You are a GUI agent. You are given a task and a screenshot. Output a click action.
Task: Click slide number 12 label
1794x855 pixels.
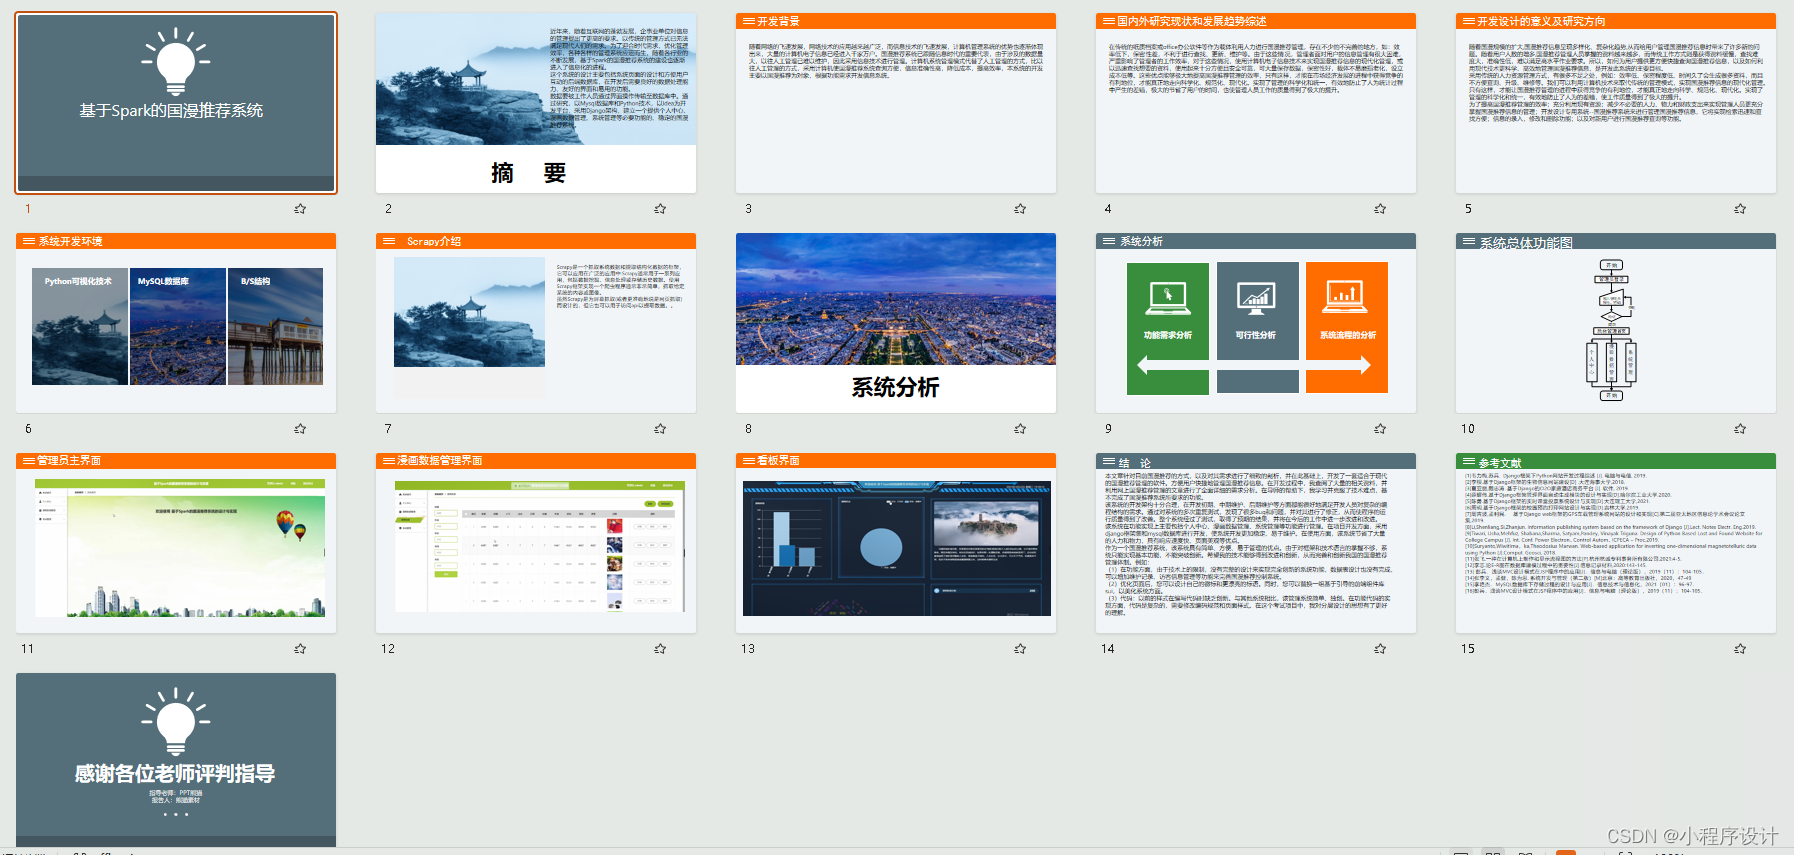click(x=388, y=649)
